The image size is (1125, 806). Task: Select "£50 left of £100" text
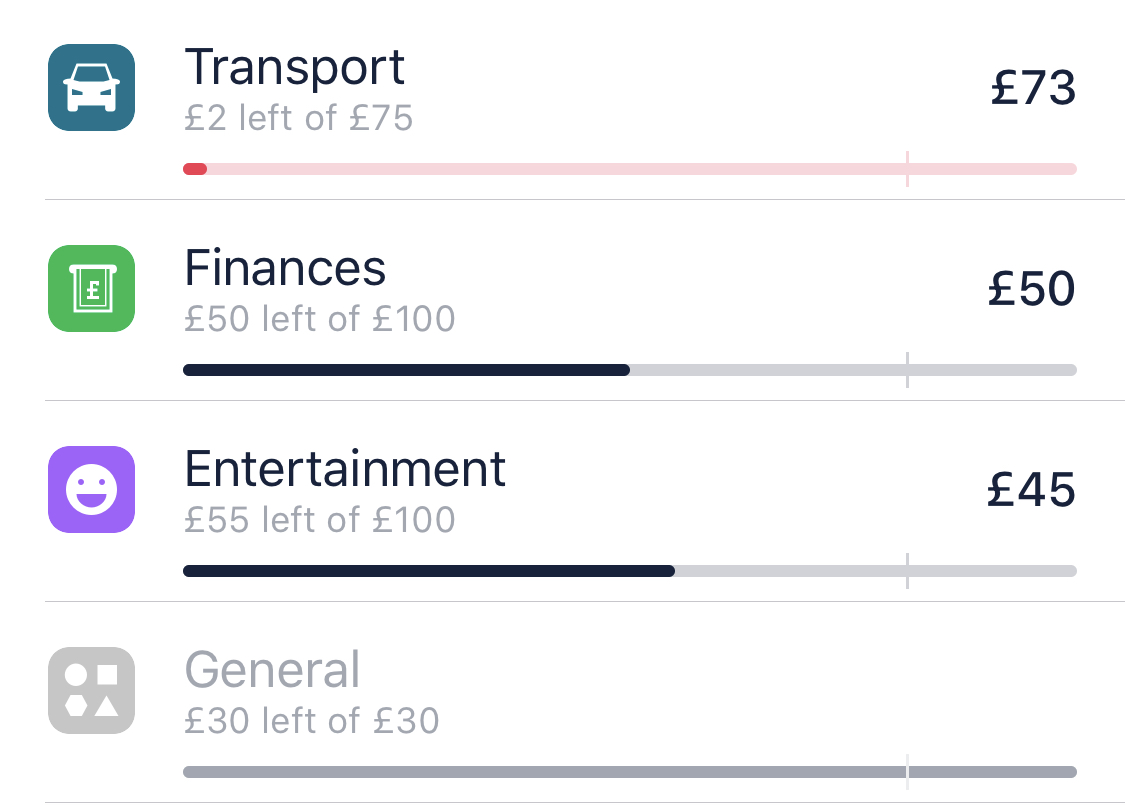(319, 320)
